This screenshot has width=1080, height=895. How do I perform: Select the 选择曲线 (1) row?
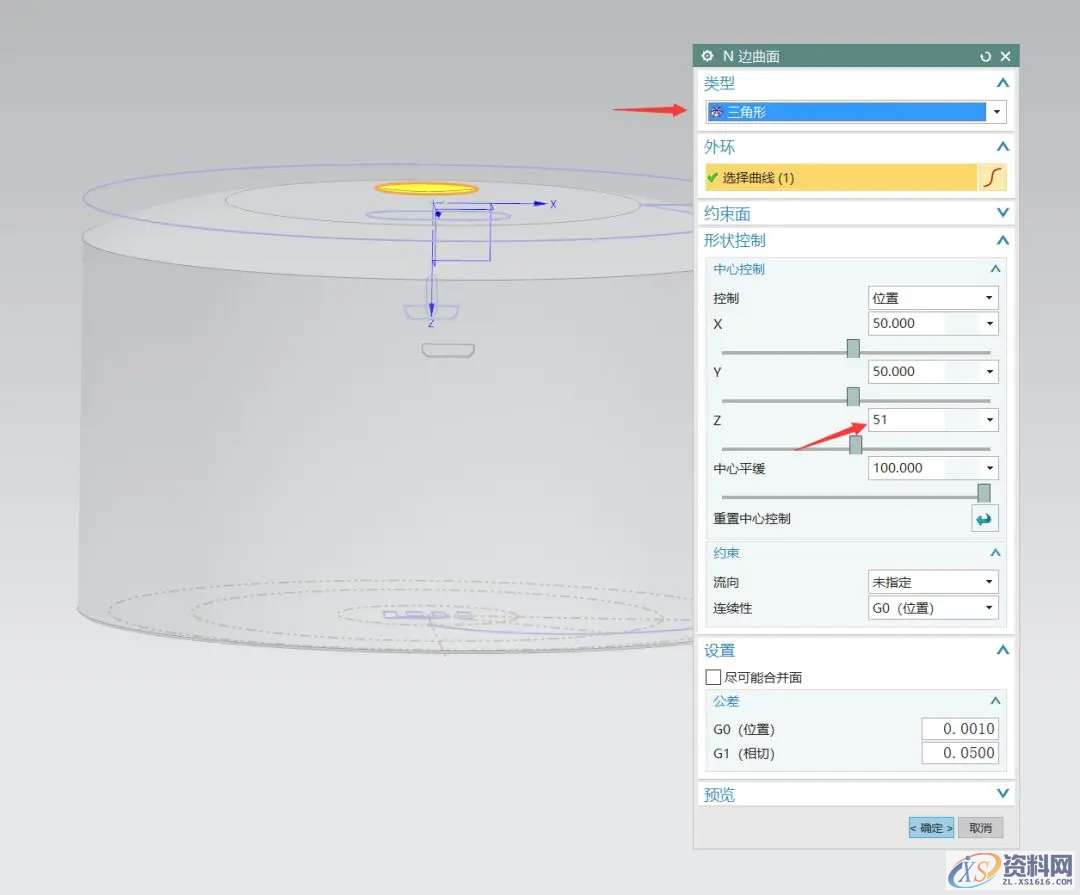click(x=840, y=178)
